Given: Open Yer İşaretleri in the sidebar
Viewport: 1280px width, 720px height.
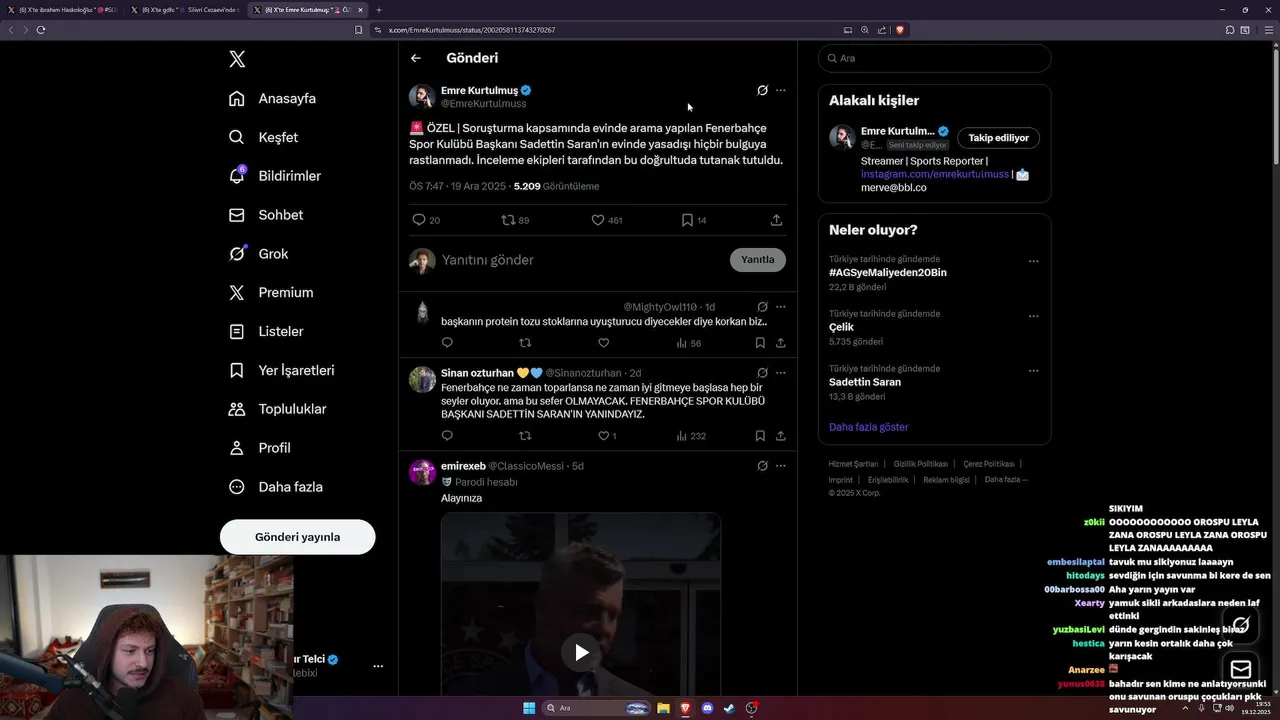Looking at the screenshot, I should pyautogui.click(x=281, y=370).
